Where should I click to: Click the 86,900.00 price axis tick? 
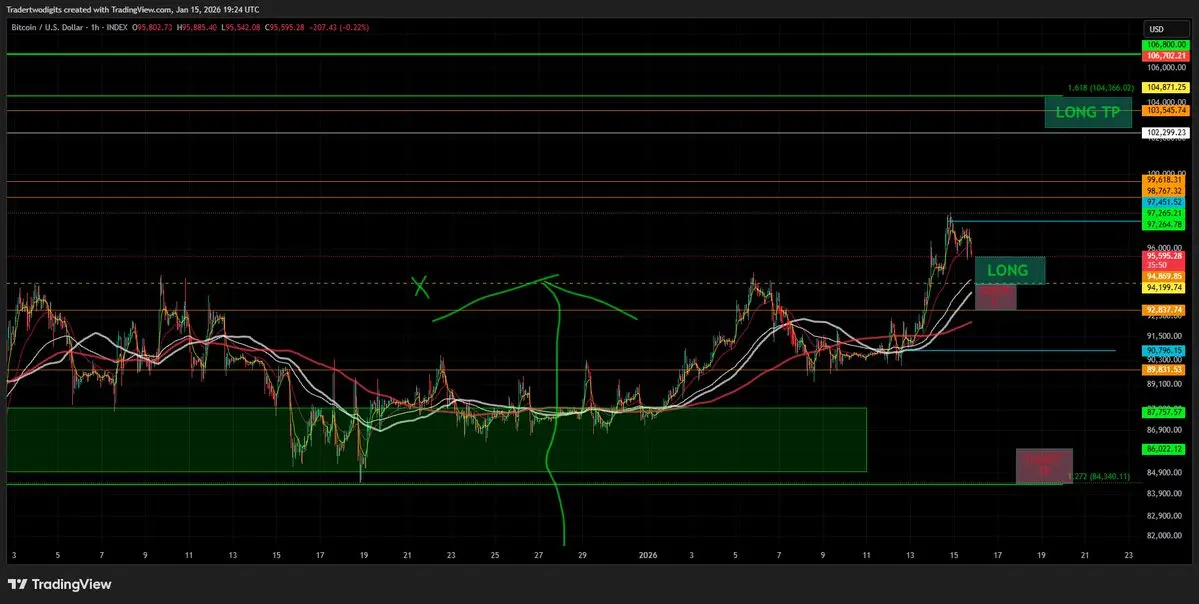click(1165, 431)
